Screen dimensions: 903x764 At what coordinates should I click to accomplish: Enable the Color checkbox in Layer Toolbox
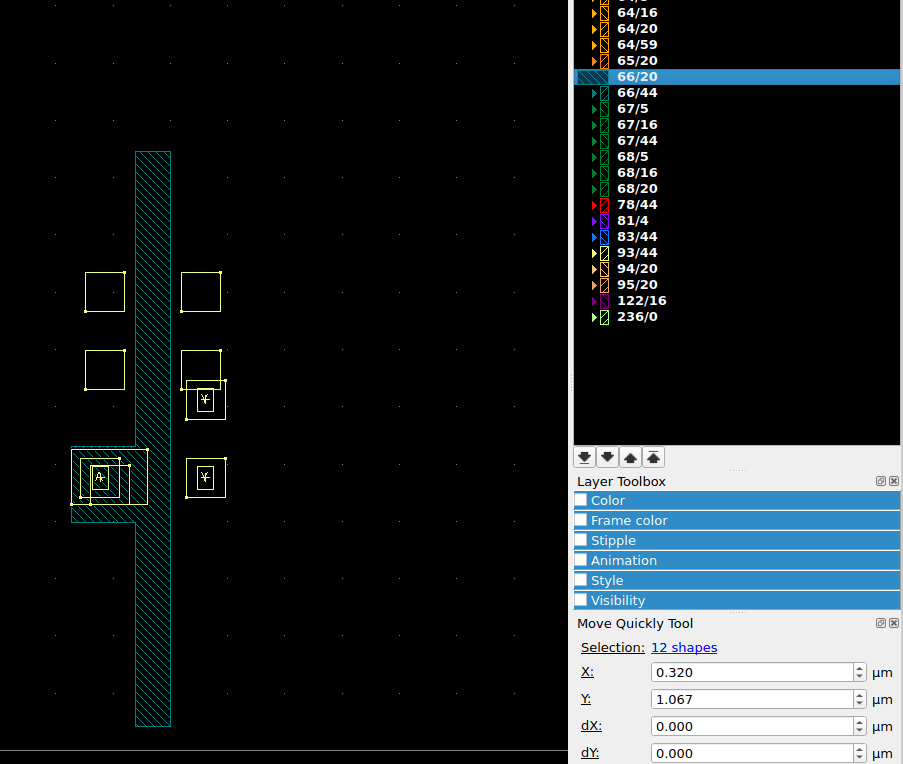coord(581,500)
